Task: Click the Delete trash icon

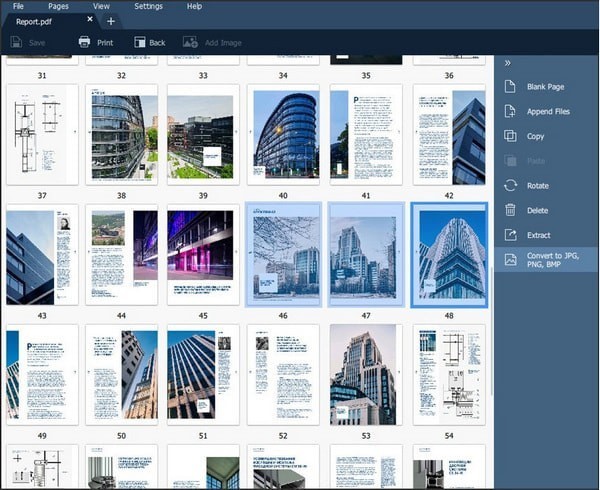Action: (x=510, y=210)
